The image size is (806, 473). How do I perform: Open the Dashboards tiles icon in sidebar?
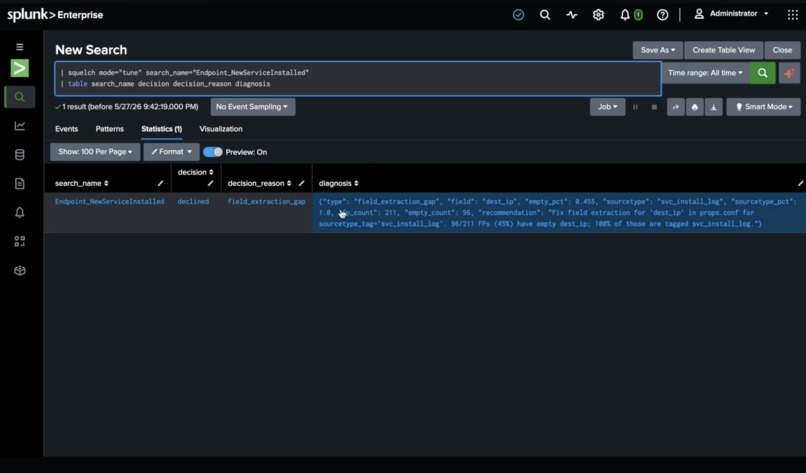coord(20,241)
